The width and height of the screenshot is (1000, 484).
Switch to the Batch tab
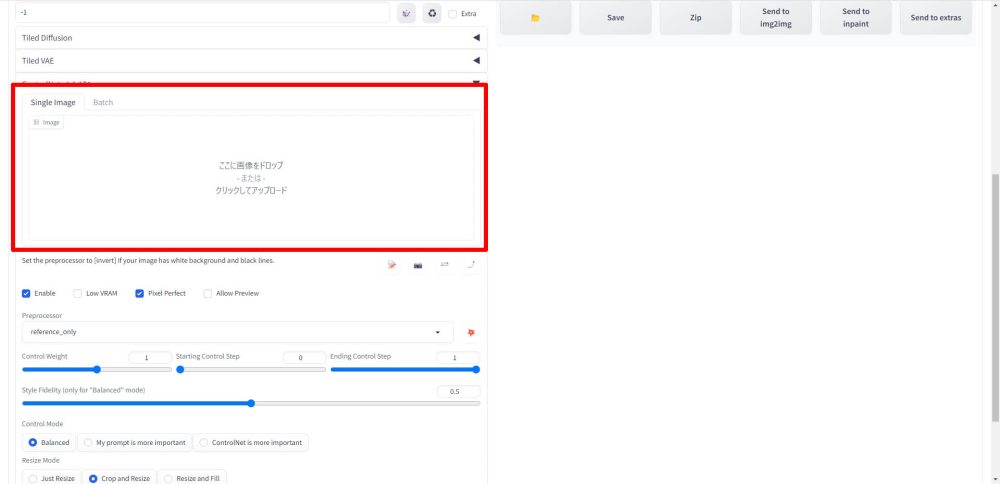(103, 102)
